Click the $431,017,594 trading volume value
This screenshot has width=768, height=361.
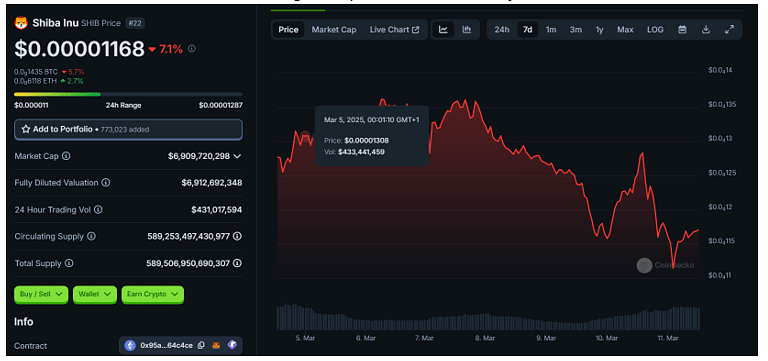(216, 210)
